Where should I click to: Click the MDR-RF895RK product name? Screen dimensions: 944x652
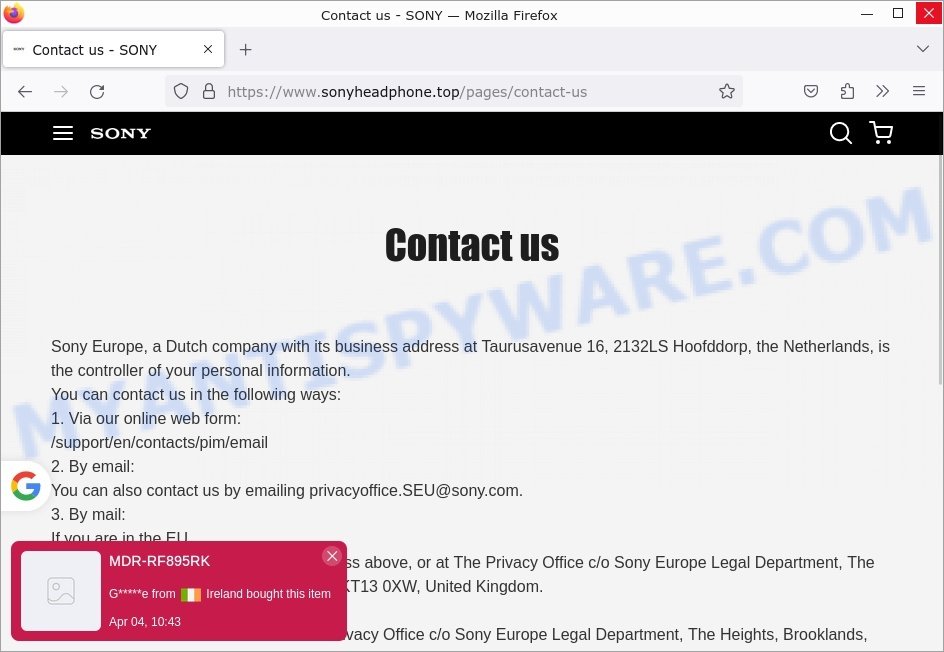160,561
